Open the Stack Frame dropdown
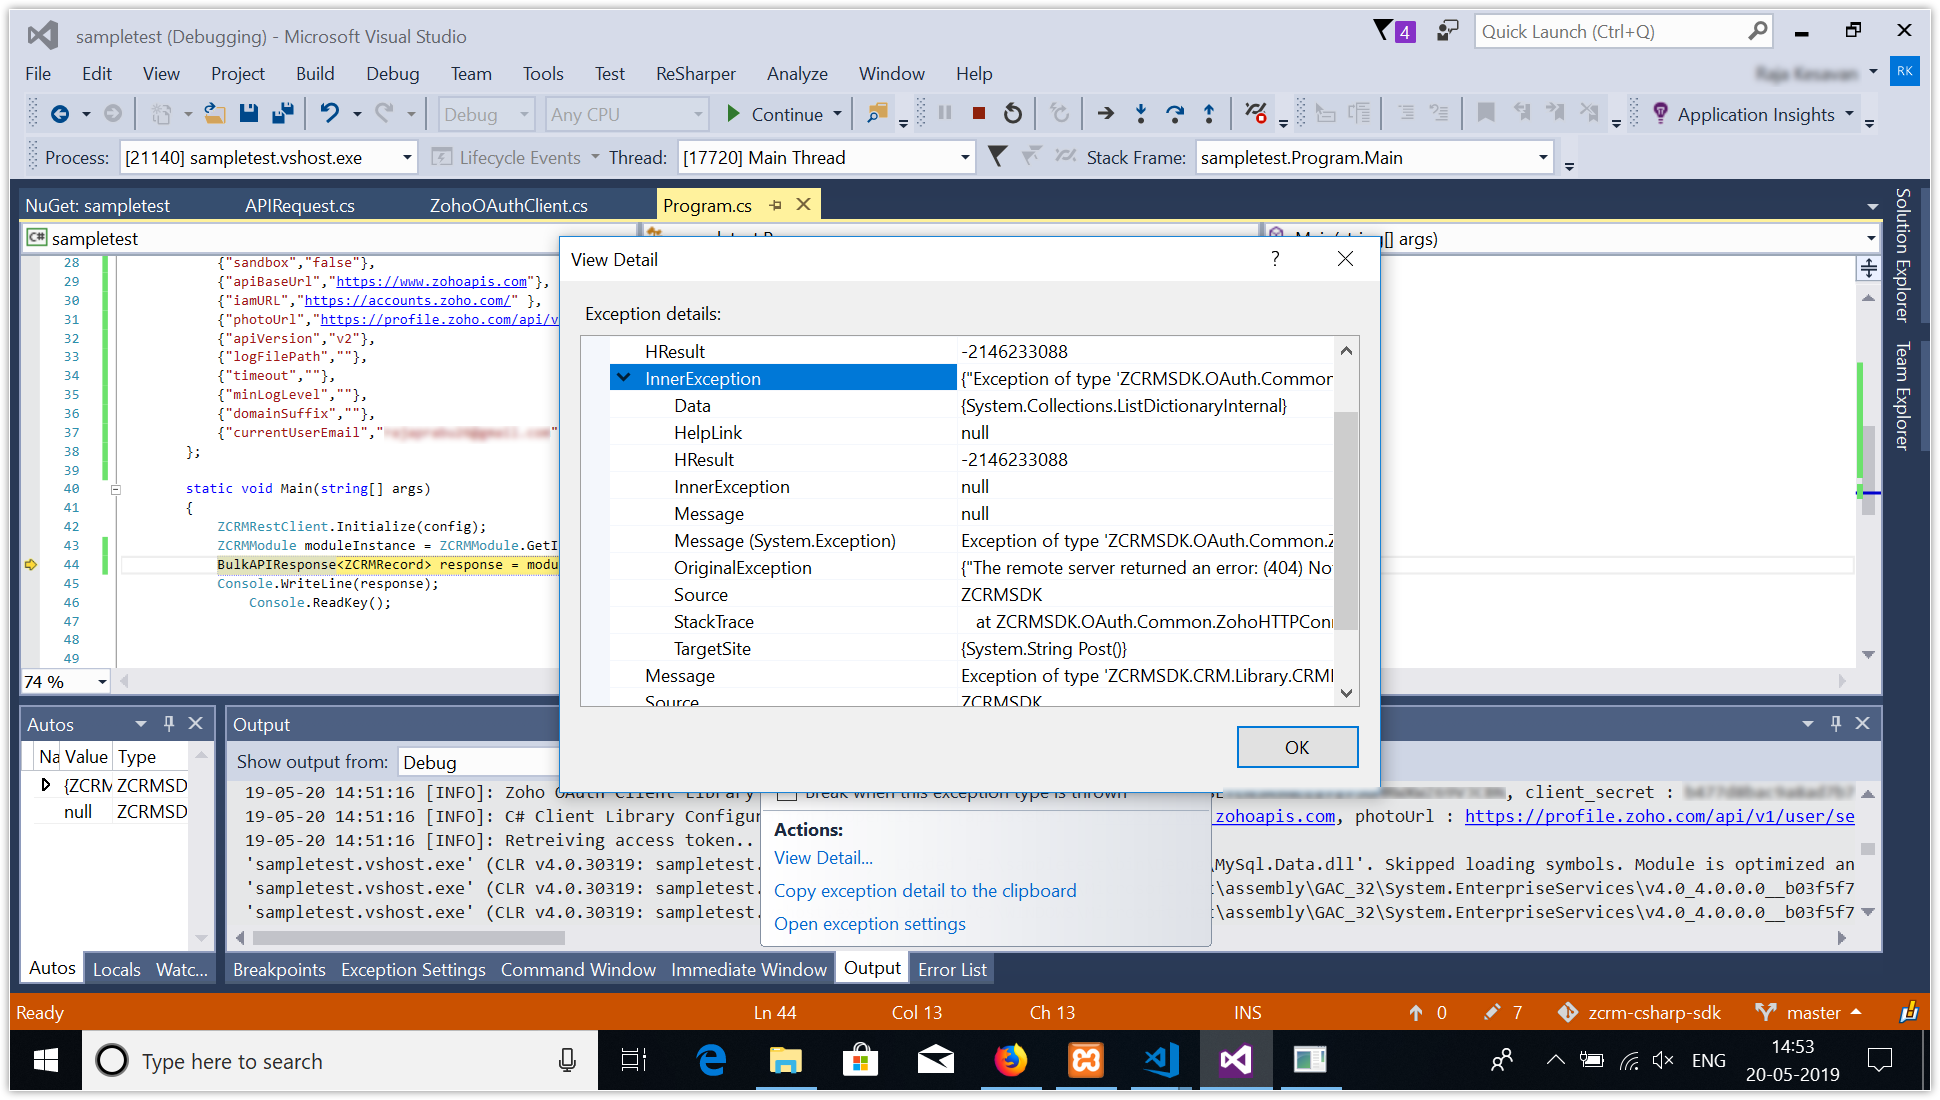Screen dimensions: 1940x1100 pyautogui.click(x=1543, y=157)
